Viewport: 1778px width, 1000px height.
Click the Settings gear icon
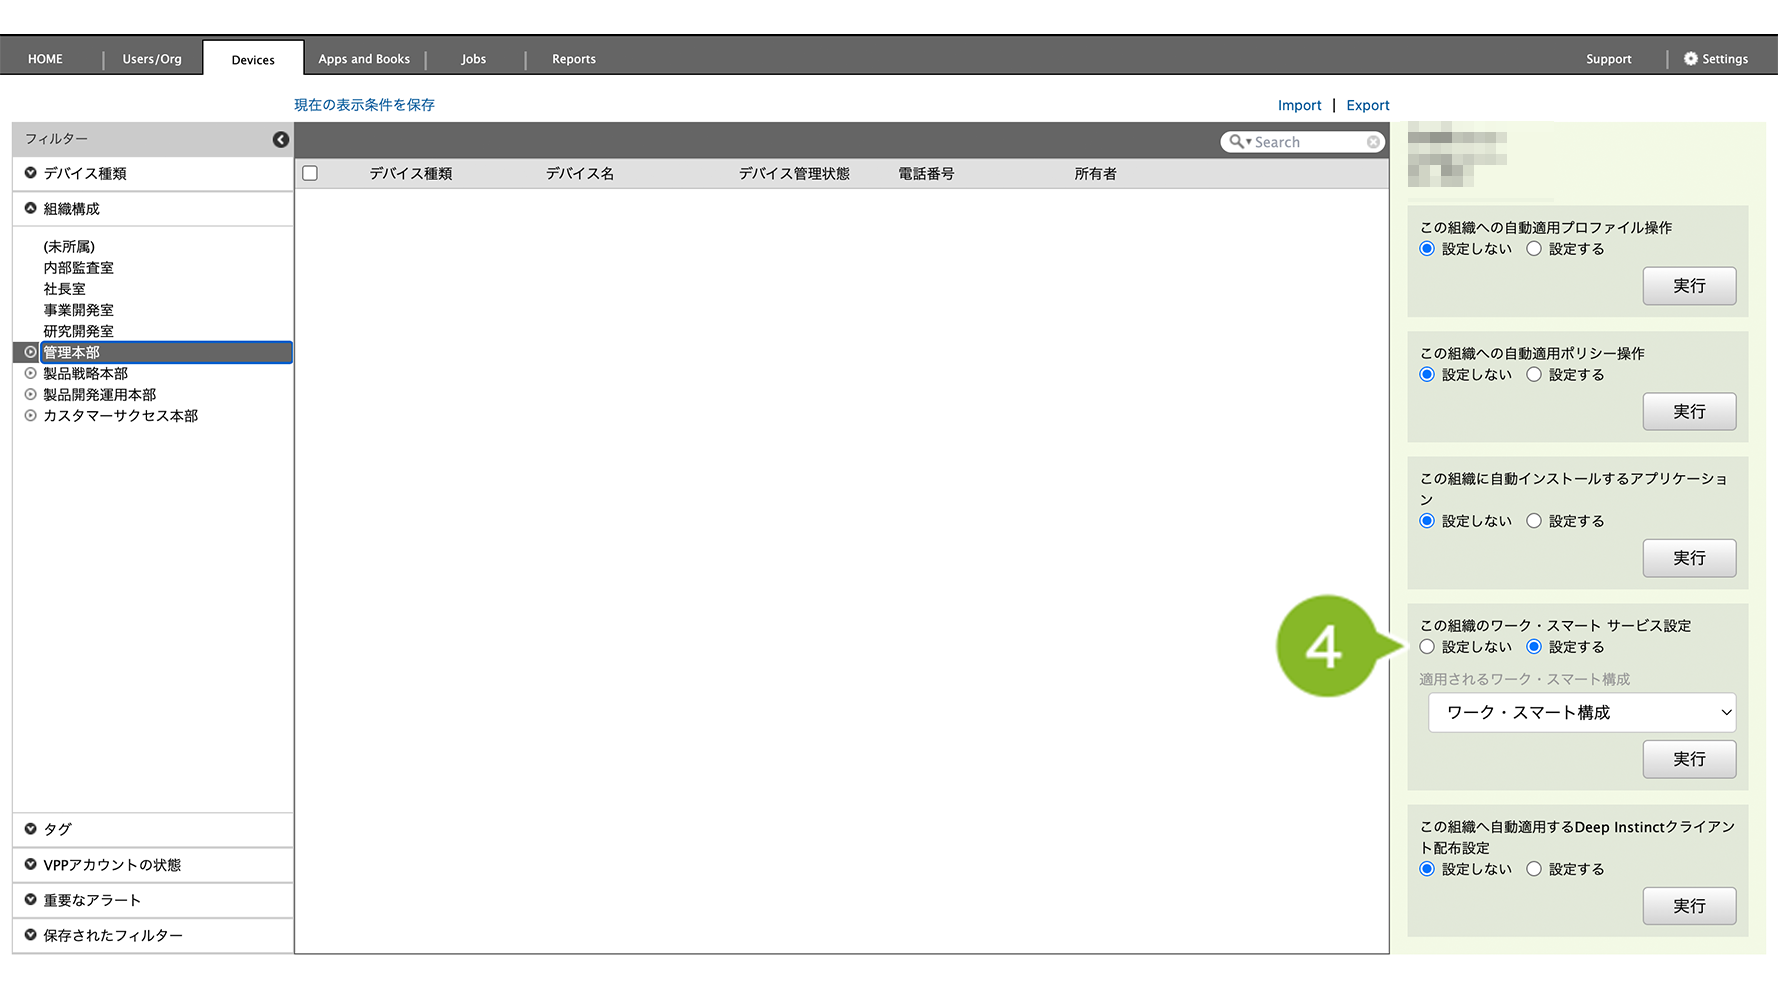(1690, 59)
